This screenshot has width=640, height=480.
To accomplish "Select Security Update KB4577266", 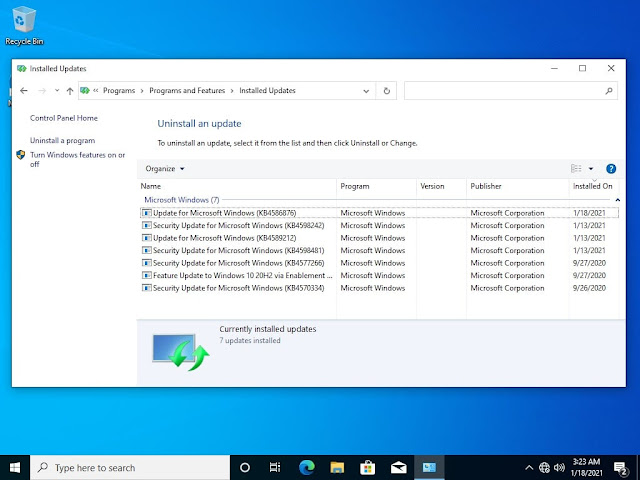I will pos(379,263).
